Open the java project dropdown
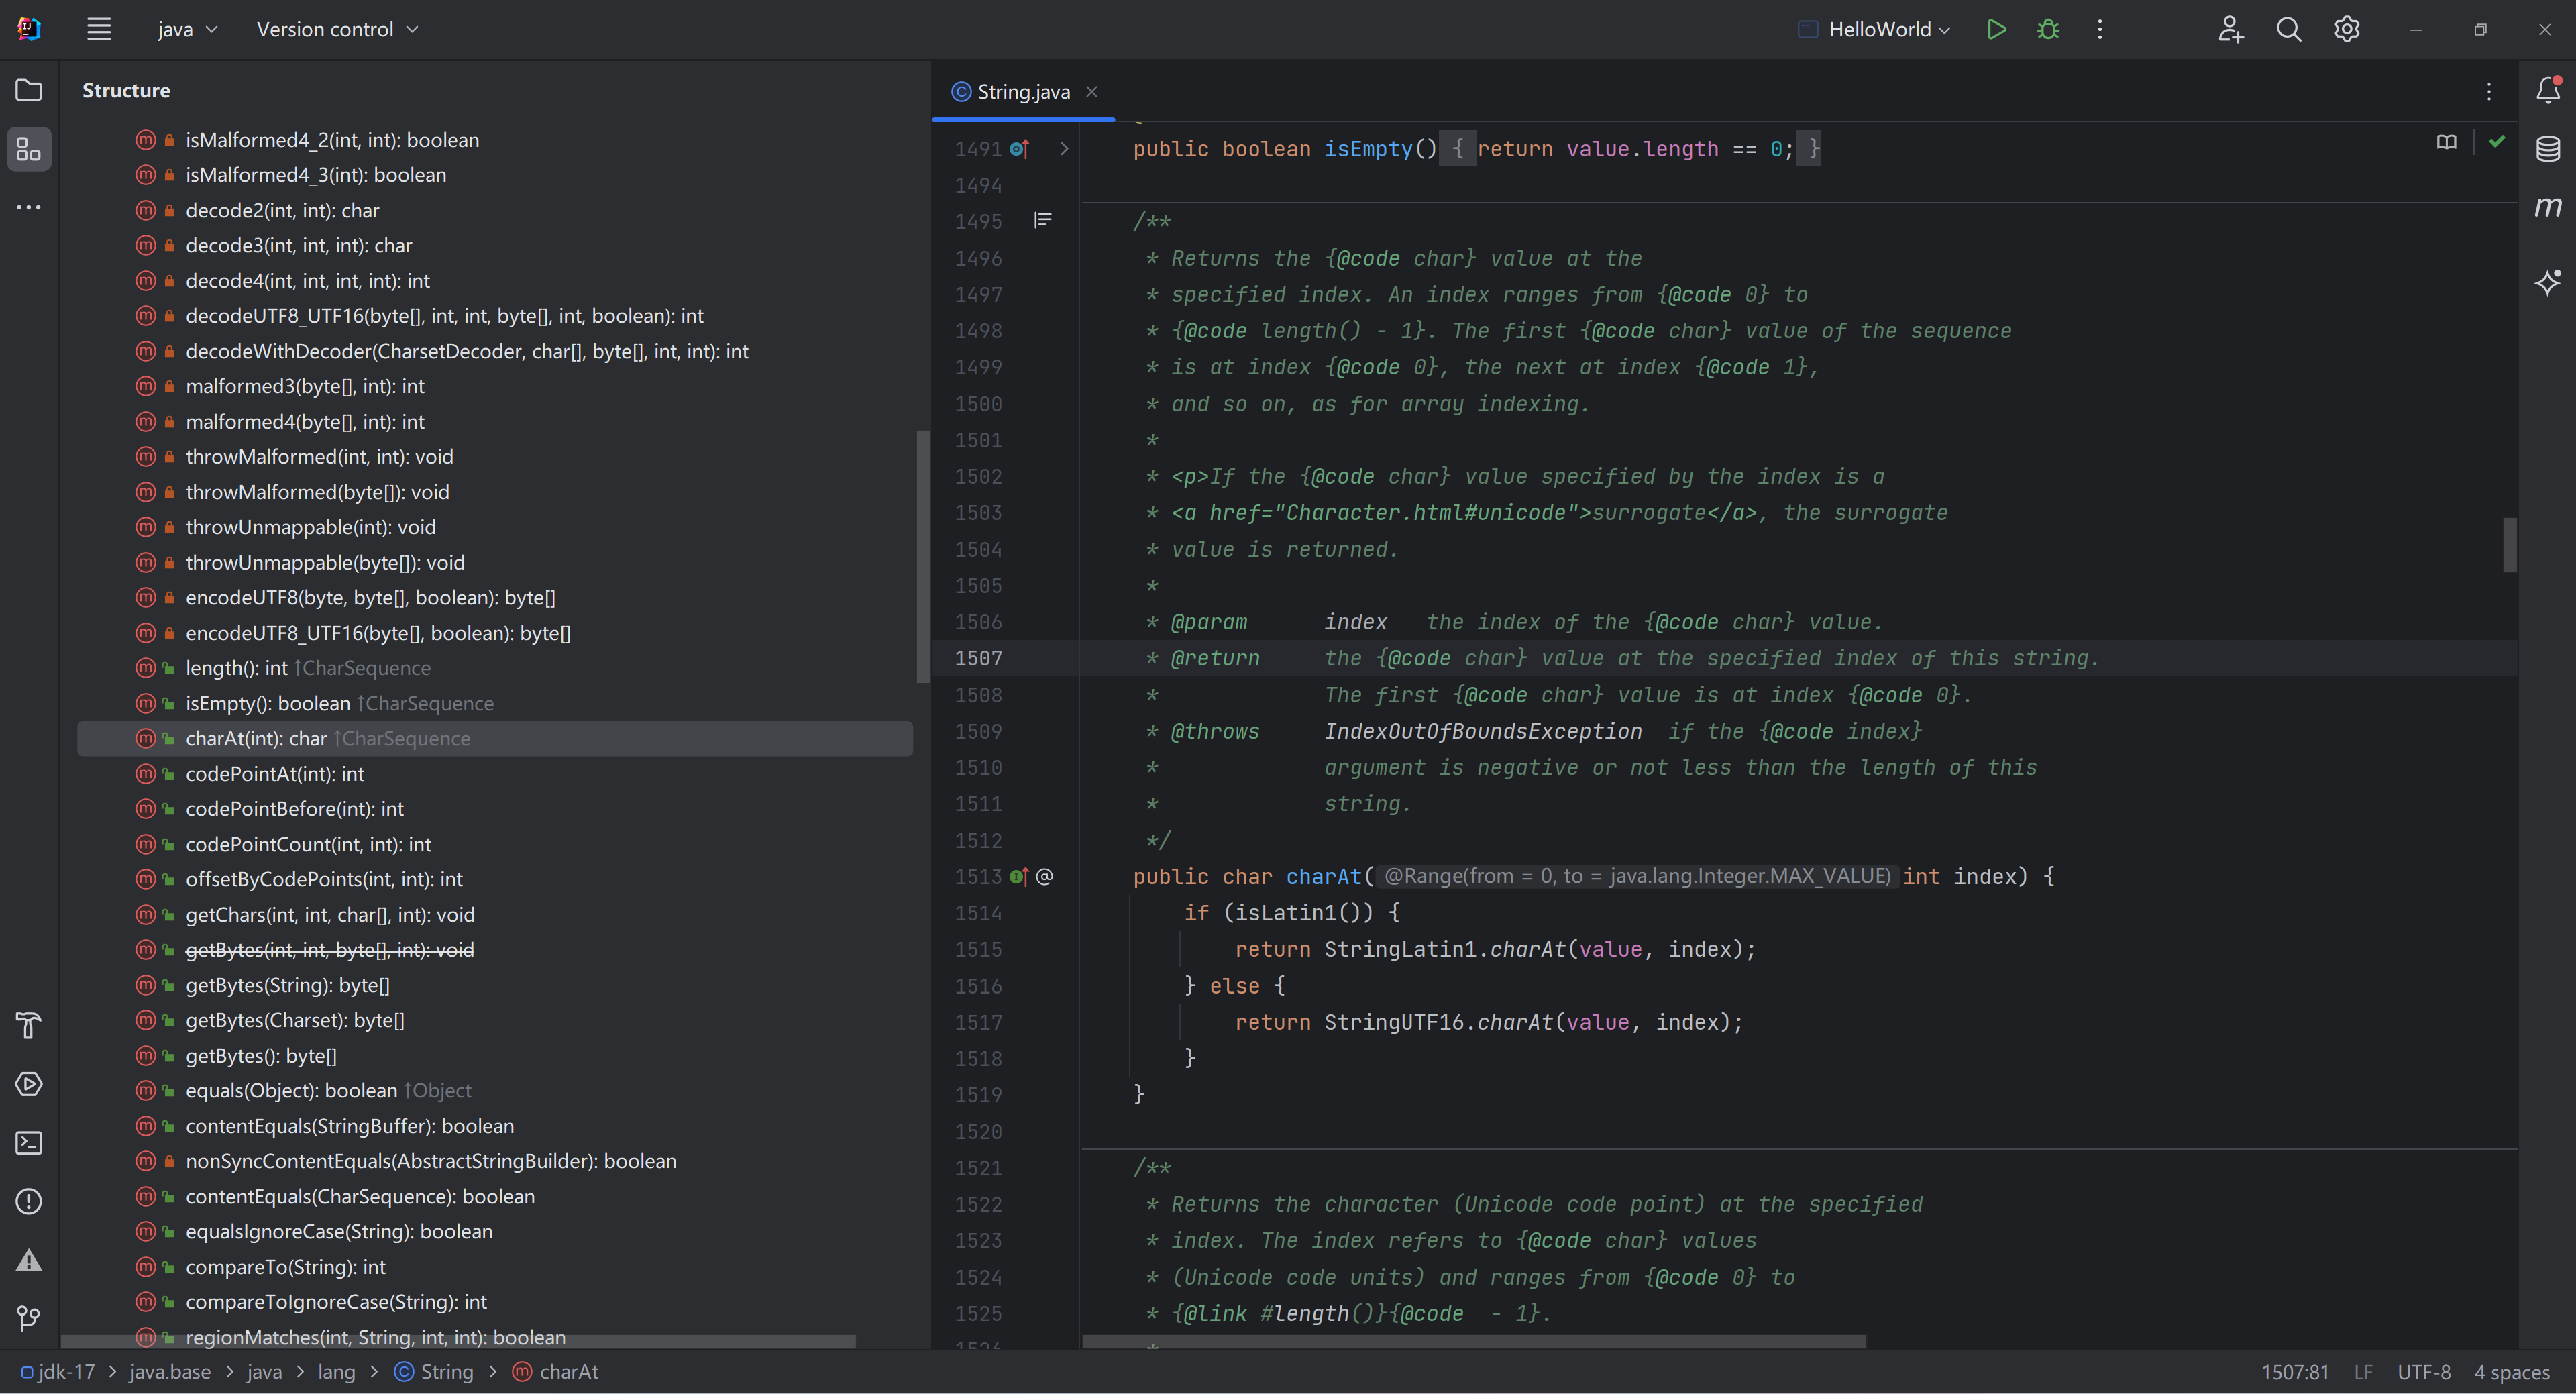This screenshot has width=2576, height=1394. (x=187, y=29)
